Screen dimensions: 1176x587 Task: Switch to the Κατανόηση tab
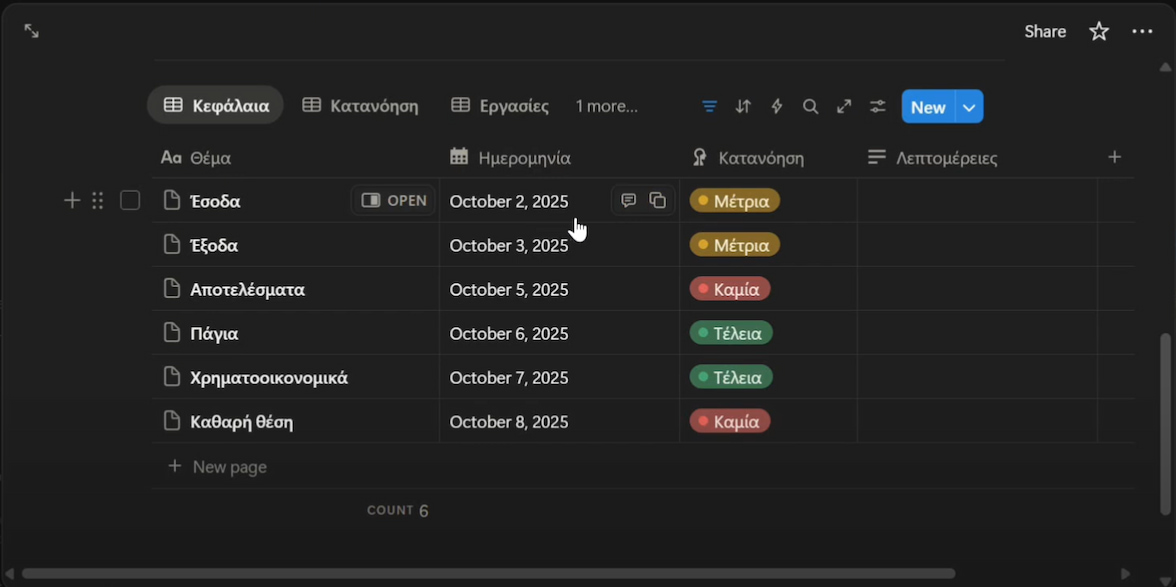(x=361, y=106)
